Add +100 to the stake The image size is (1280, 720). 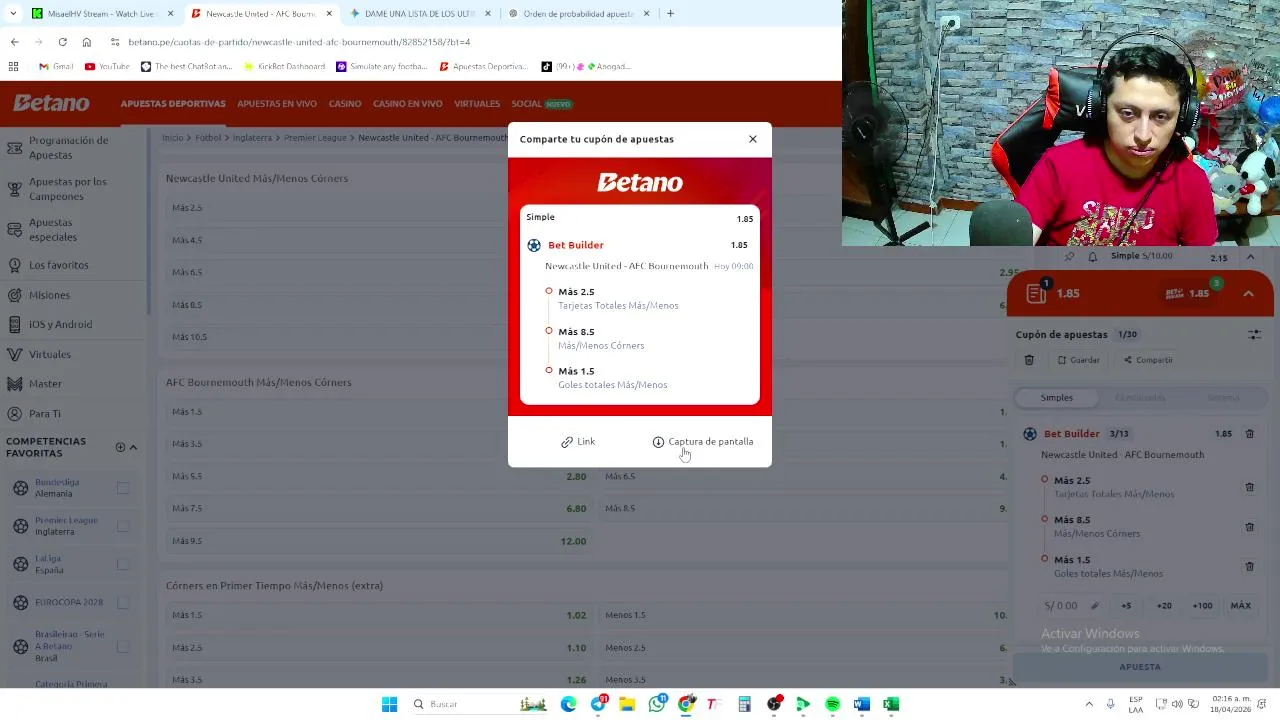tap(1202, 606)
